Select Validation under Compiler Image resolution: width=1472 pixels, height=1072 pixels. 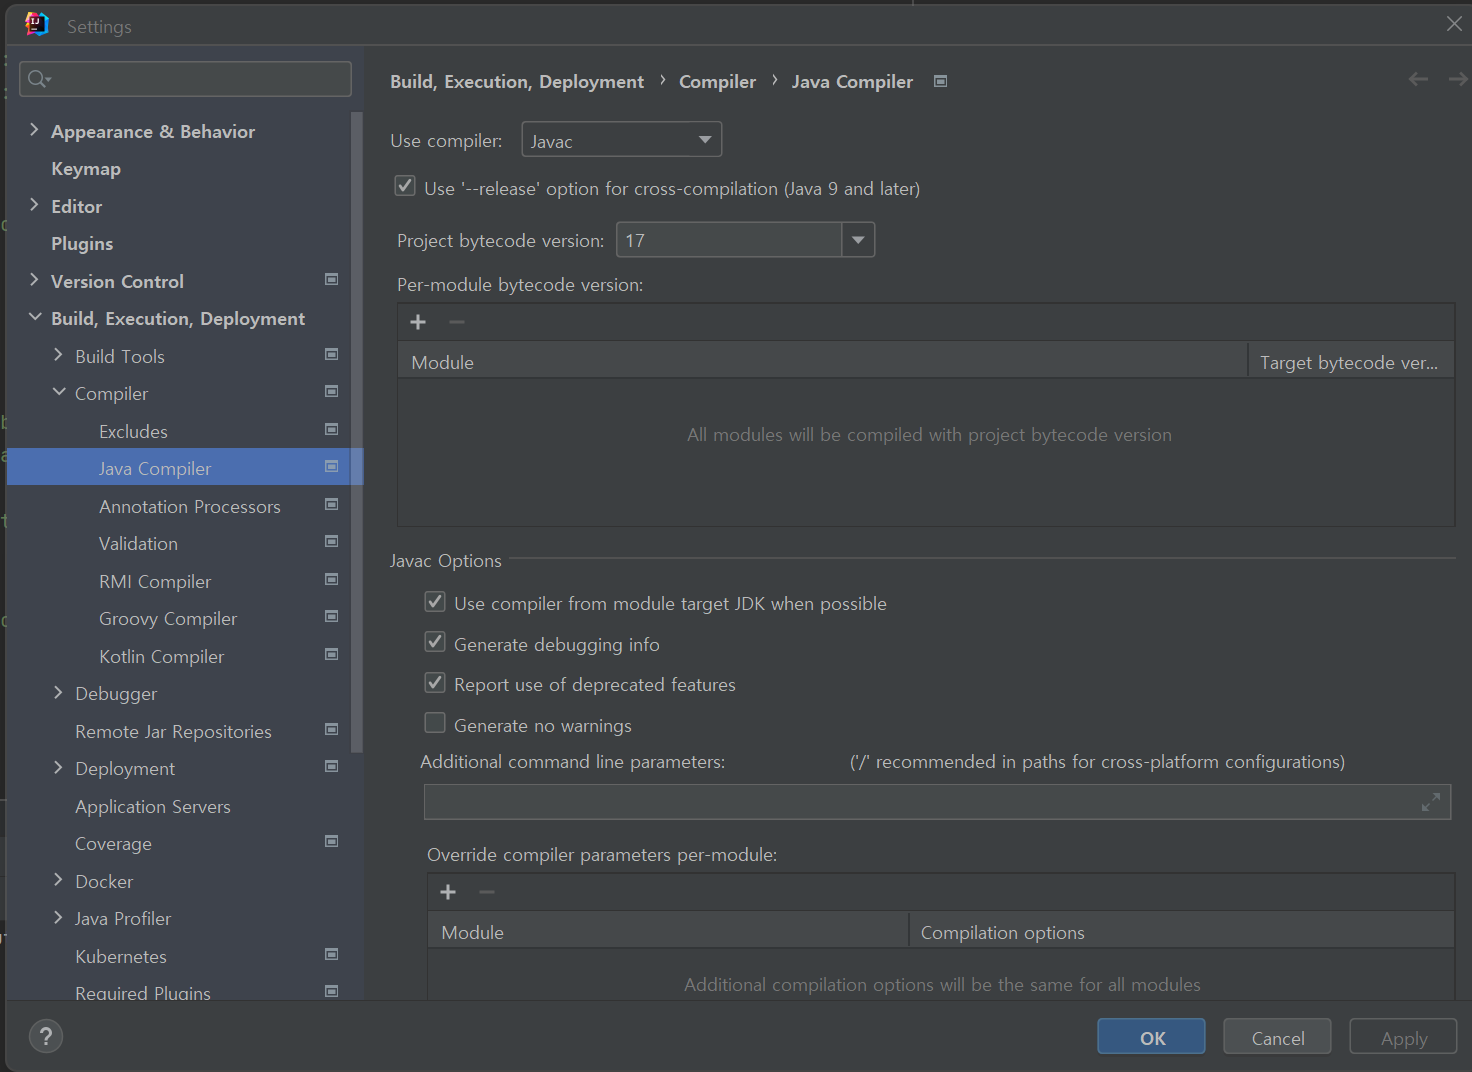138,543
